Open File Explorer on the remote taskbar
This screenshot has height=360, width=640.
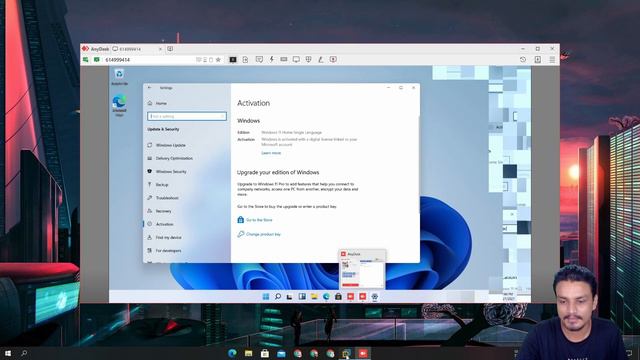point(314,296)
